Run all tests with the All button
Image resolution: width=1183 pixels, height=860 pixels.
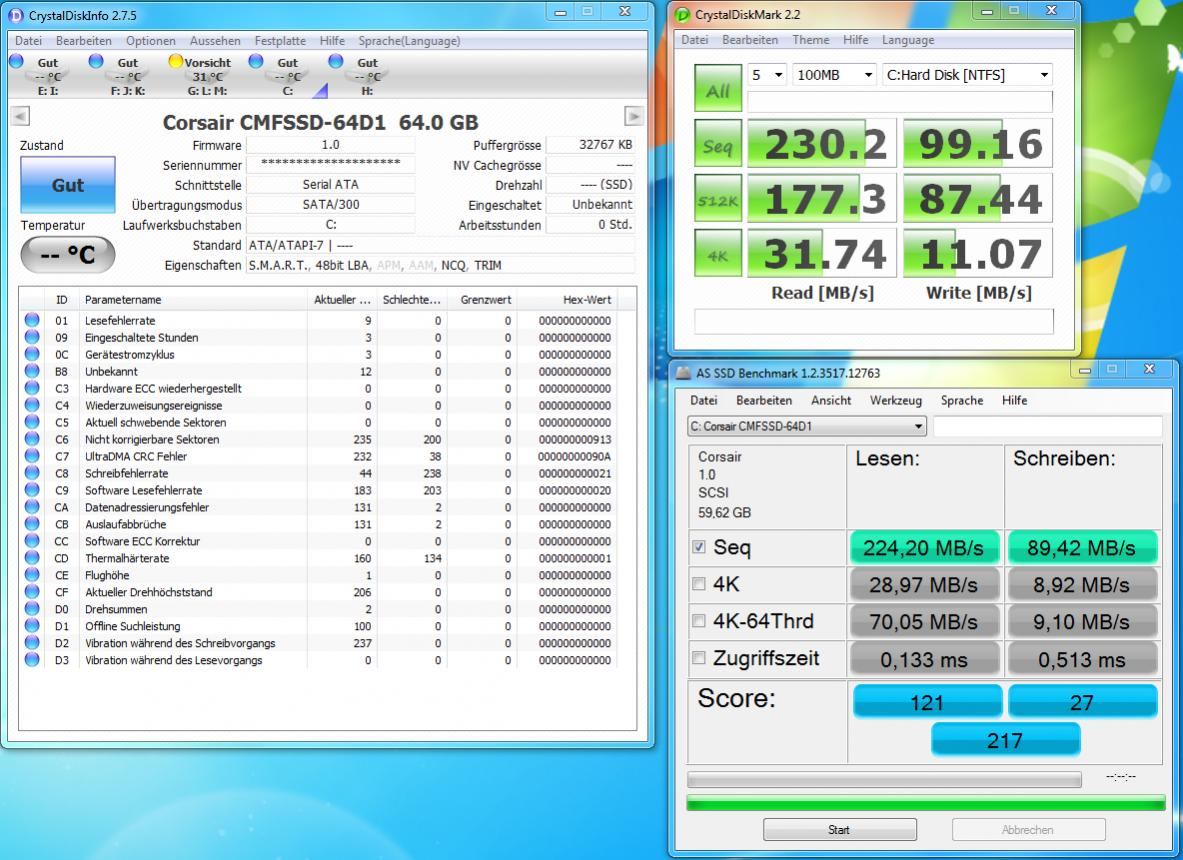[717, 88]
